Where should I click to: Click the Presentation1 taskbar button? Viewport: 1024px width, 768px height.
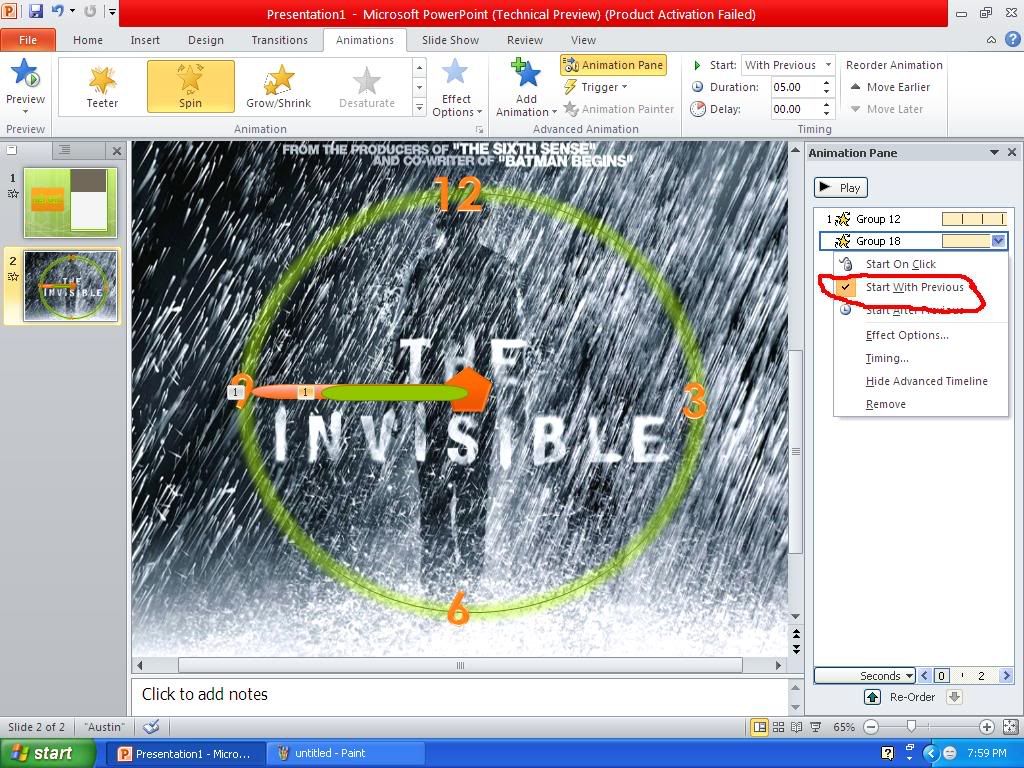click(186, 753)
